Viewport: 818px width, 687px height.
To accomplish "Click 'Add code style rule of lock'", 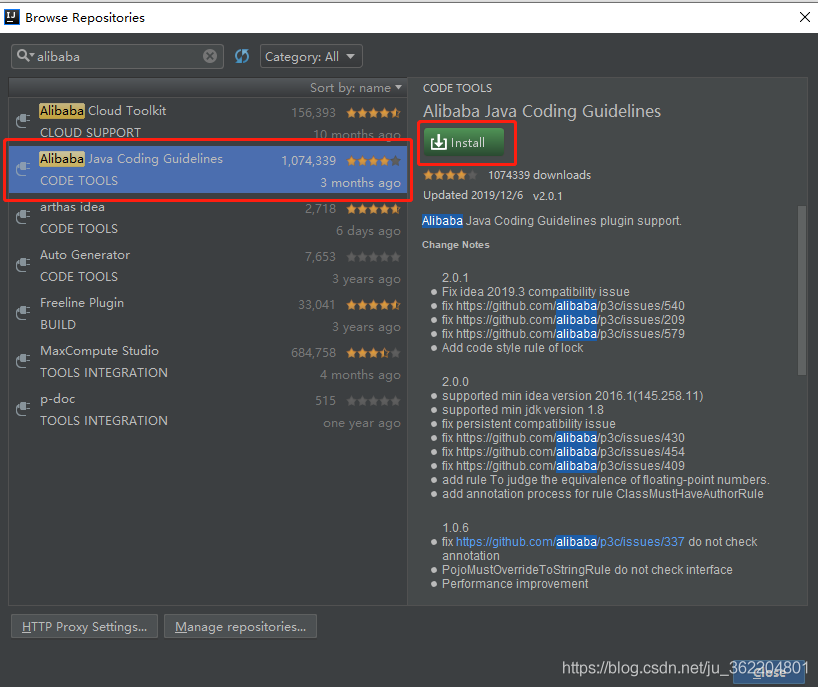I will pyautogui.click(x=512, y=348).
